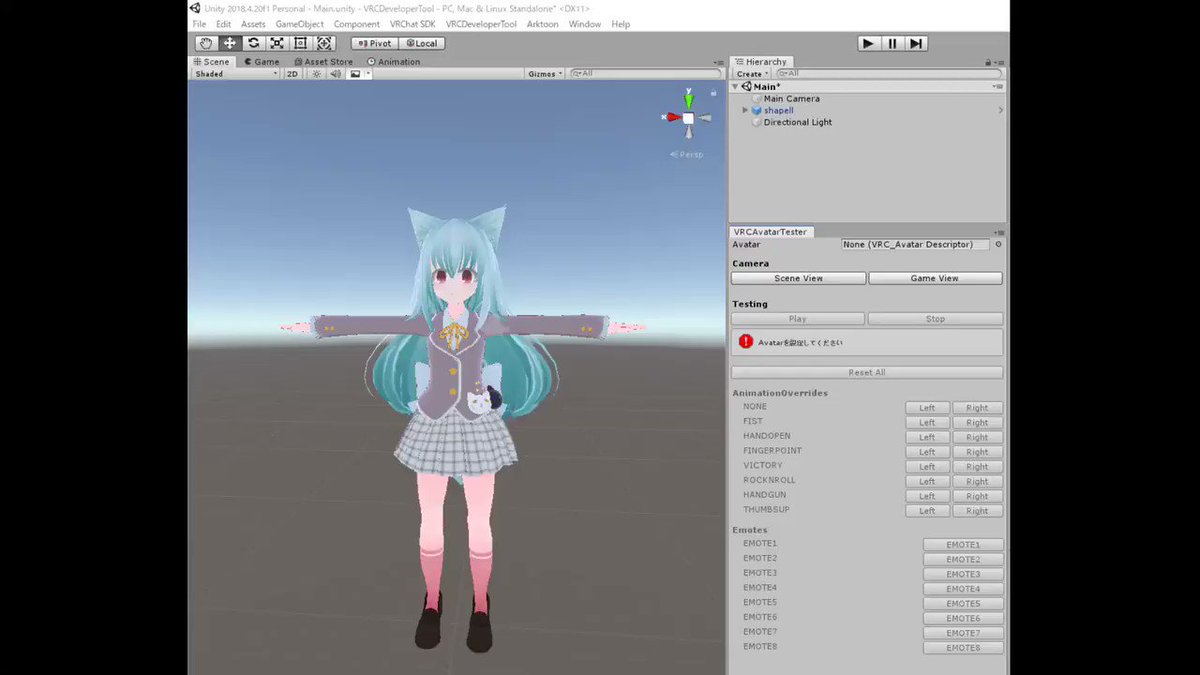1200x675 pixels.
Task: Expand the shapell object in Hierarchy
Action: pos(743,110)
